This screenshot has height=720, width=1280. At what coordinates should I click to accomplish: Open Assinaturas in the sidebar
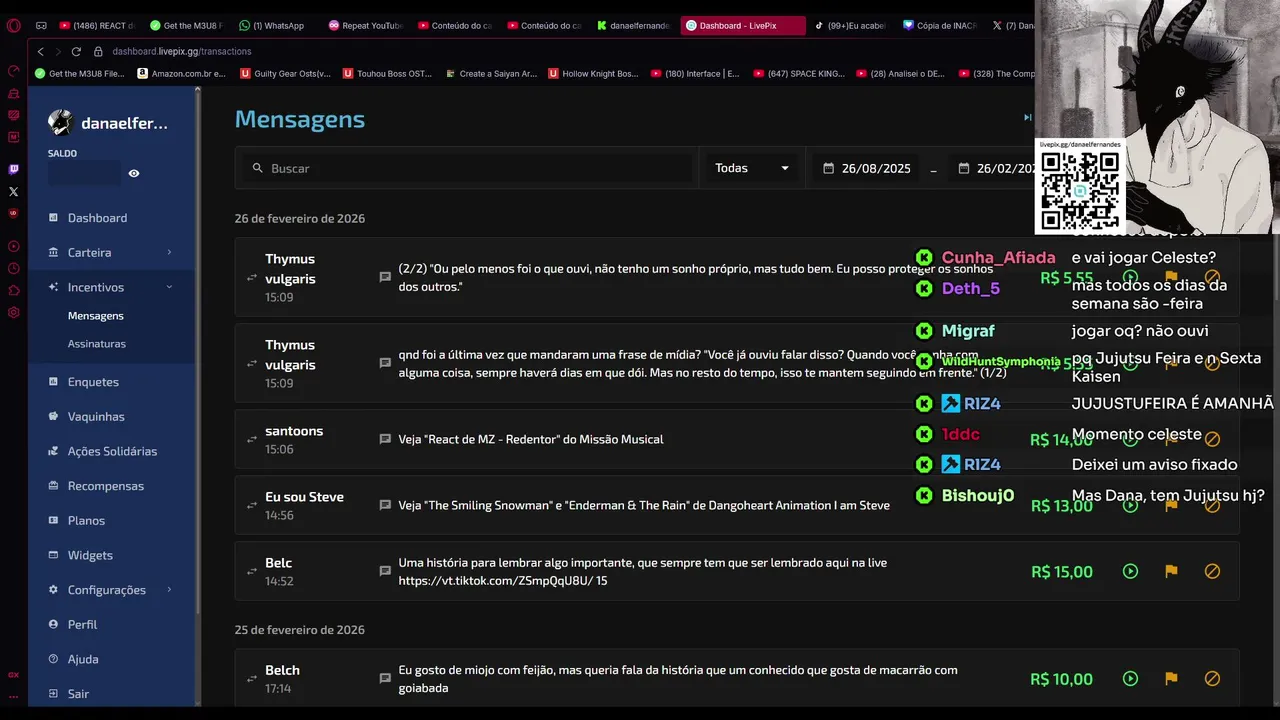pyautogui.click(x=97, y=344)
